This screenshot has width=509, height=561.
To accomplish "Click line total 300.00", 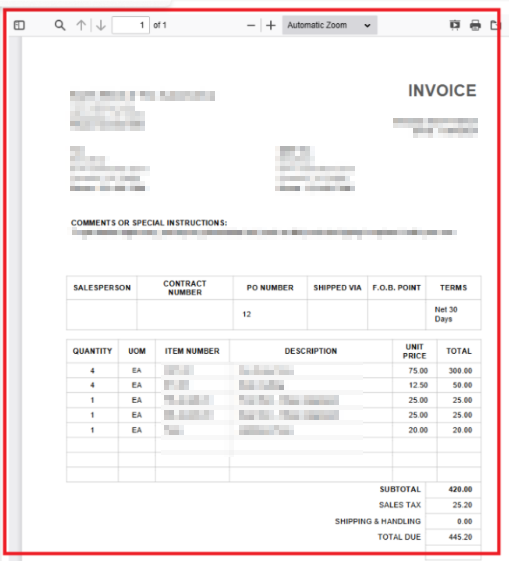I will point(460,371).
